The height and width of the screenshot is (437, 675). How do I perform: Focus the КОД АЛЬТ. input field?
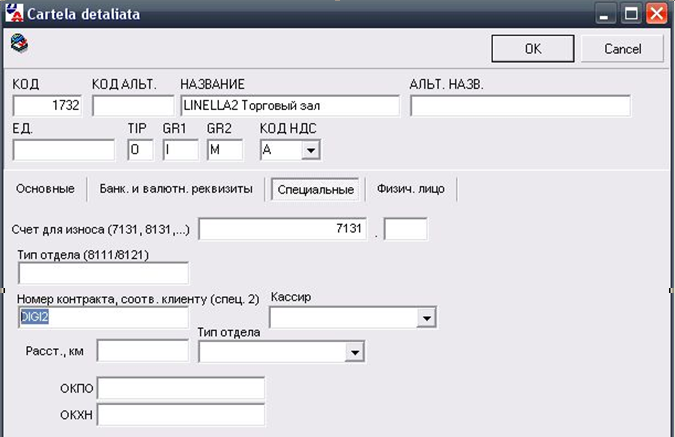[x=133, y=105]
